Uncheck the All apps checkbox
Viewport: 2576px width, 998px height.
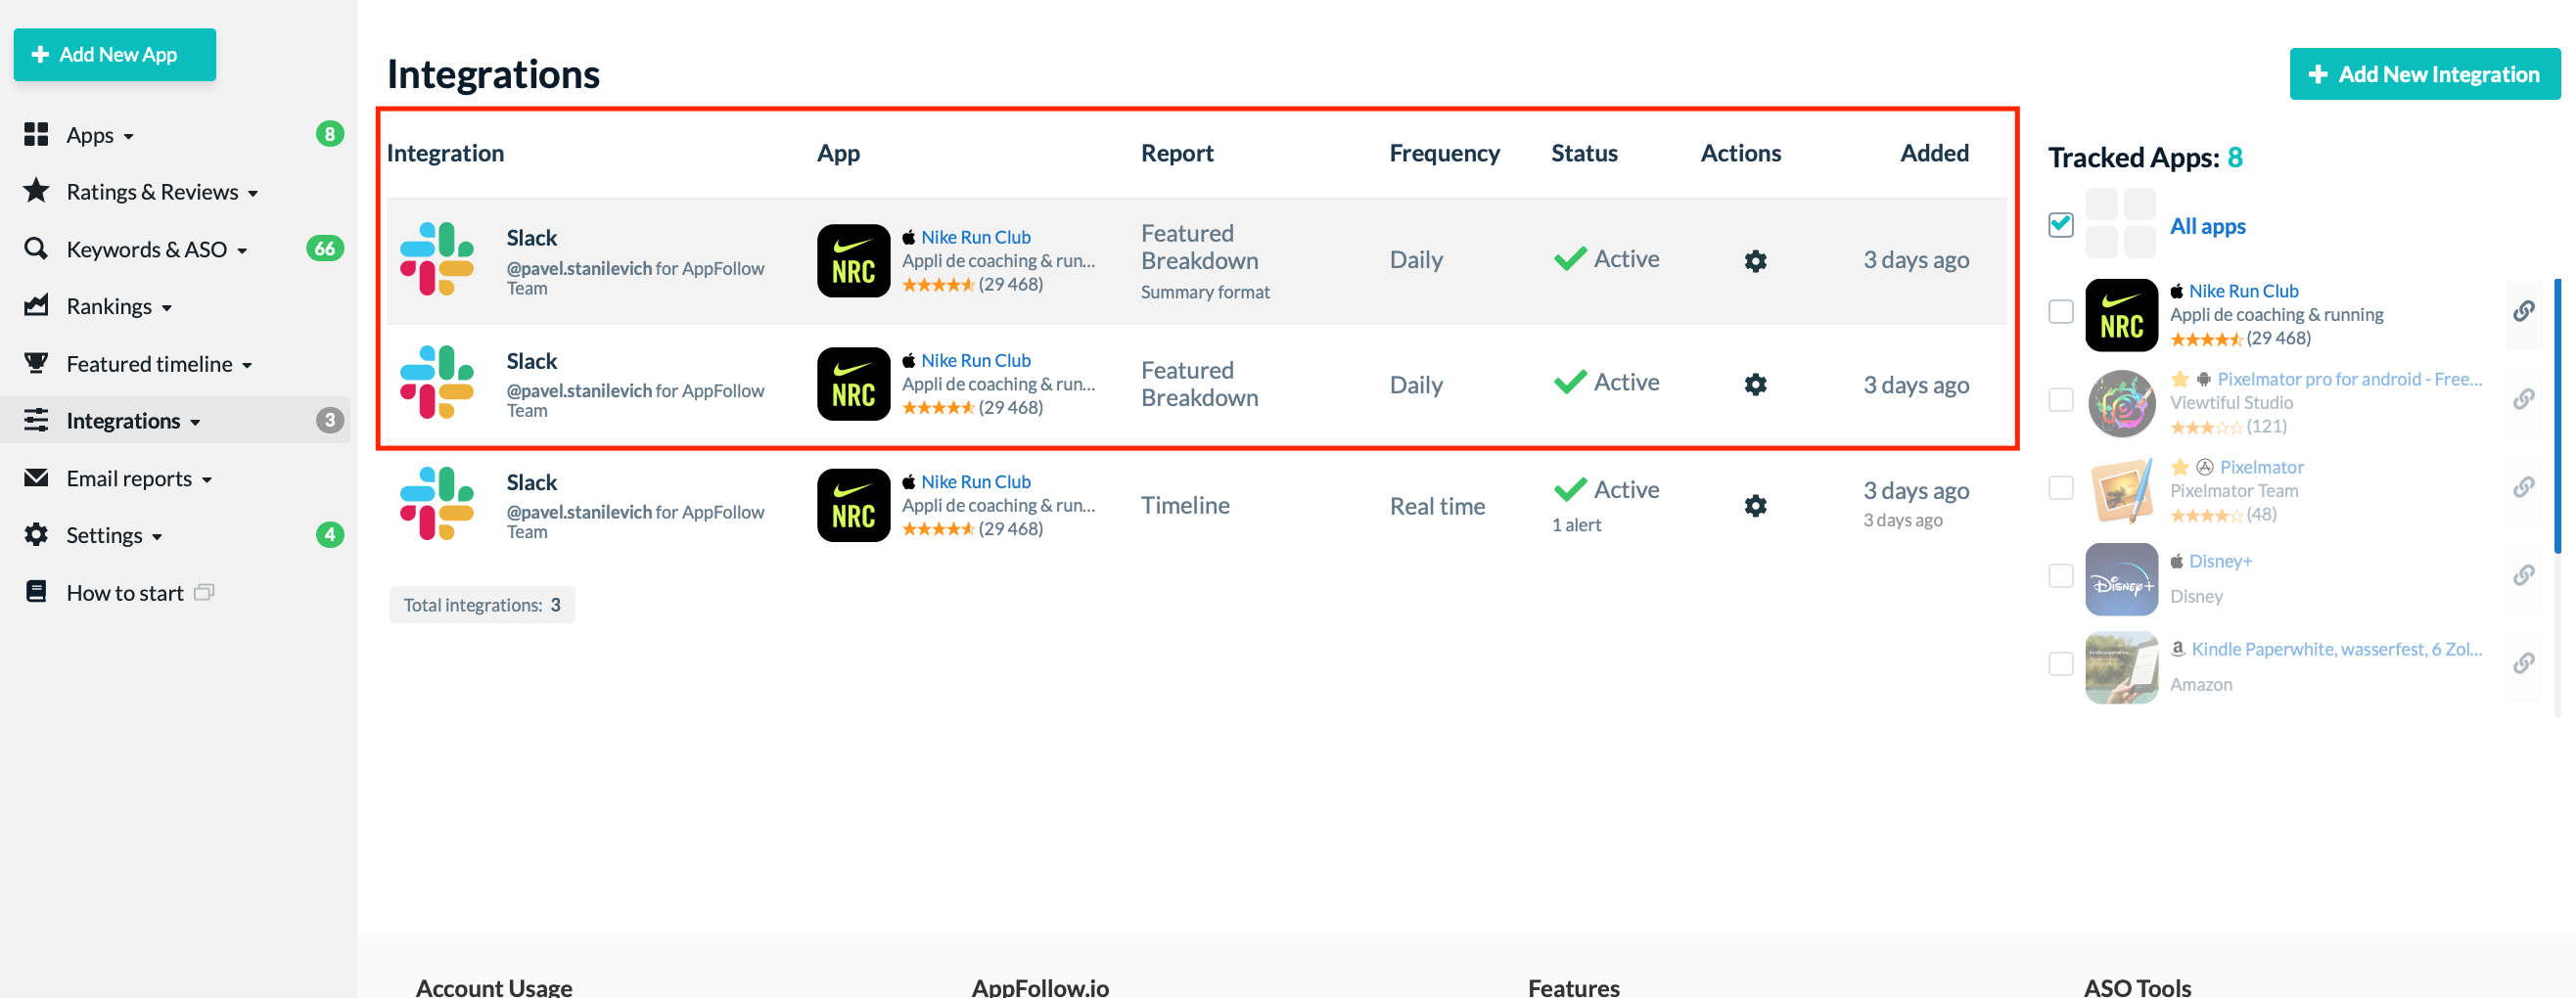tap(2061, 224)
